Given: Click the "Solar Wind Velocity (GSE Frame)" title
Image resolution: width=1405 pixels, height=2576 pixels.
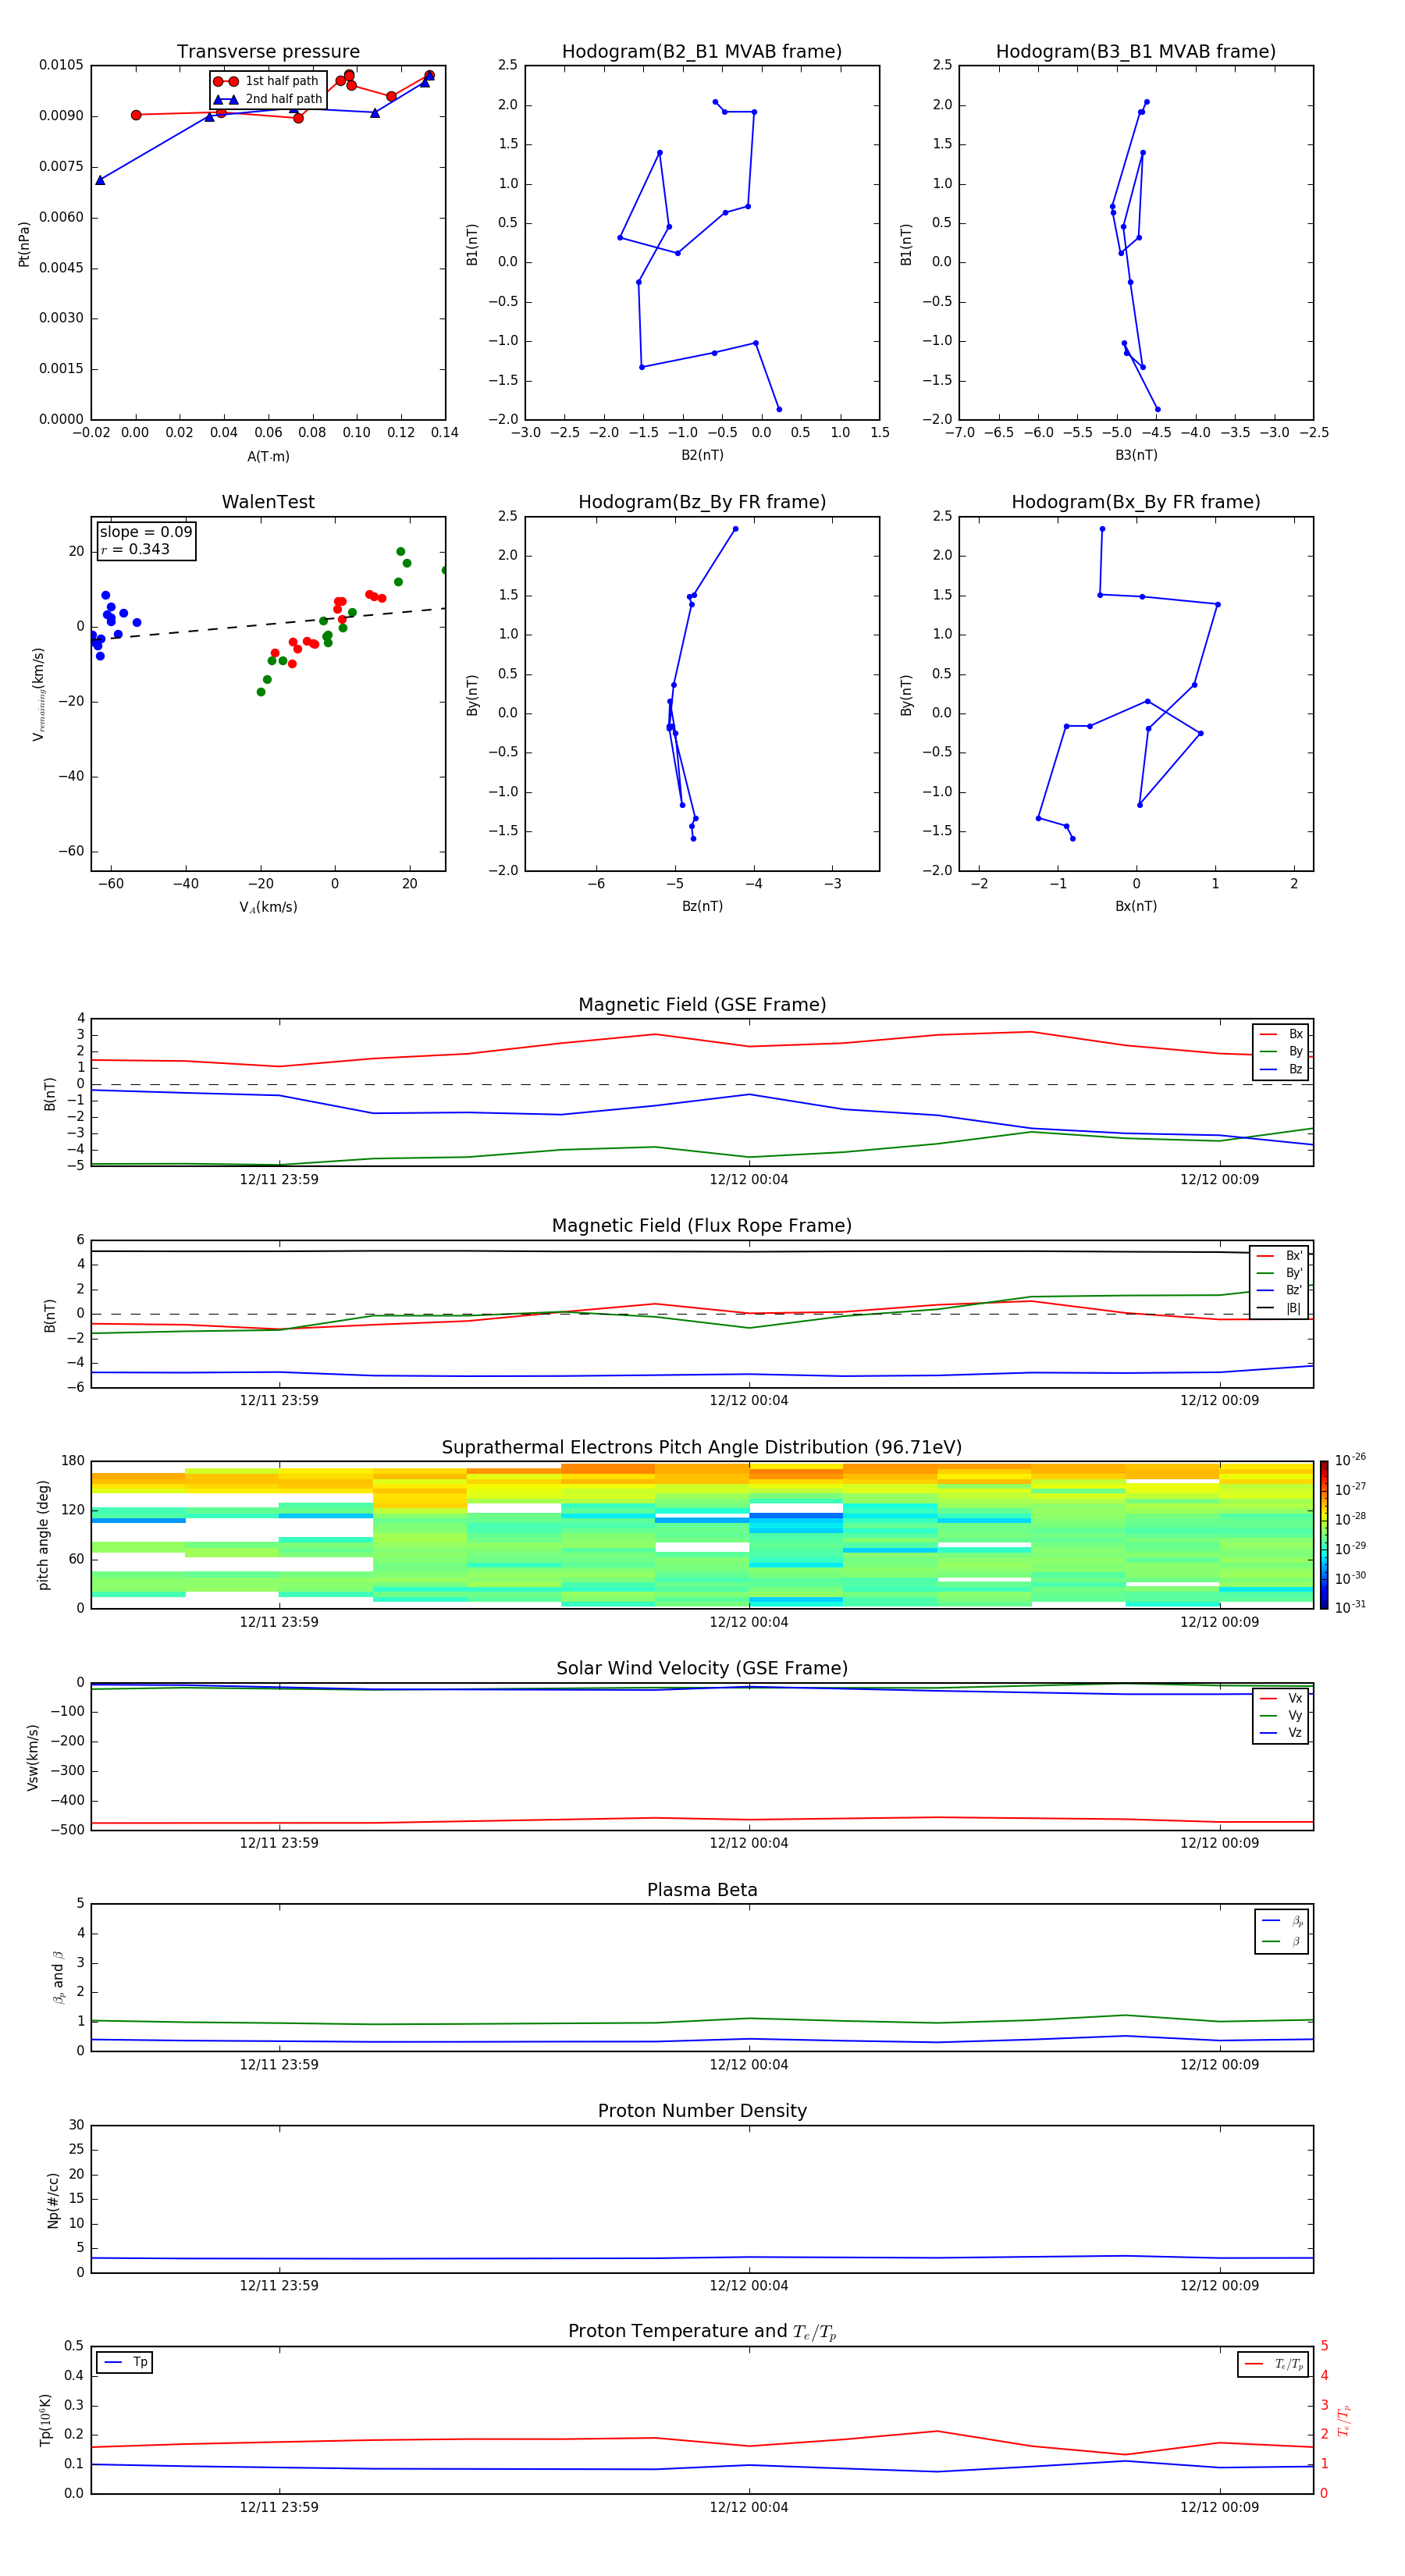Looking at the screenshot, I should [x=702, y=1669].
